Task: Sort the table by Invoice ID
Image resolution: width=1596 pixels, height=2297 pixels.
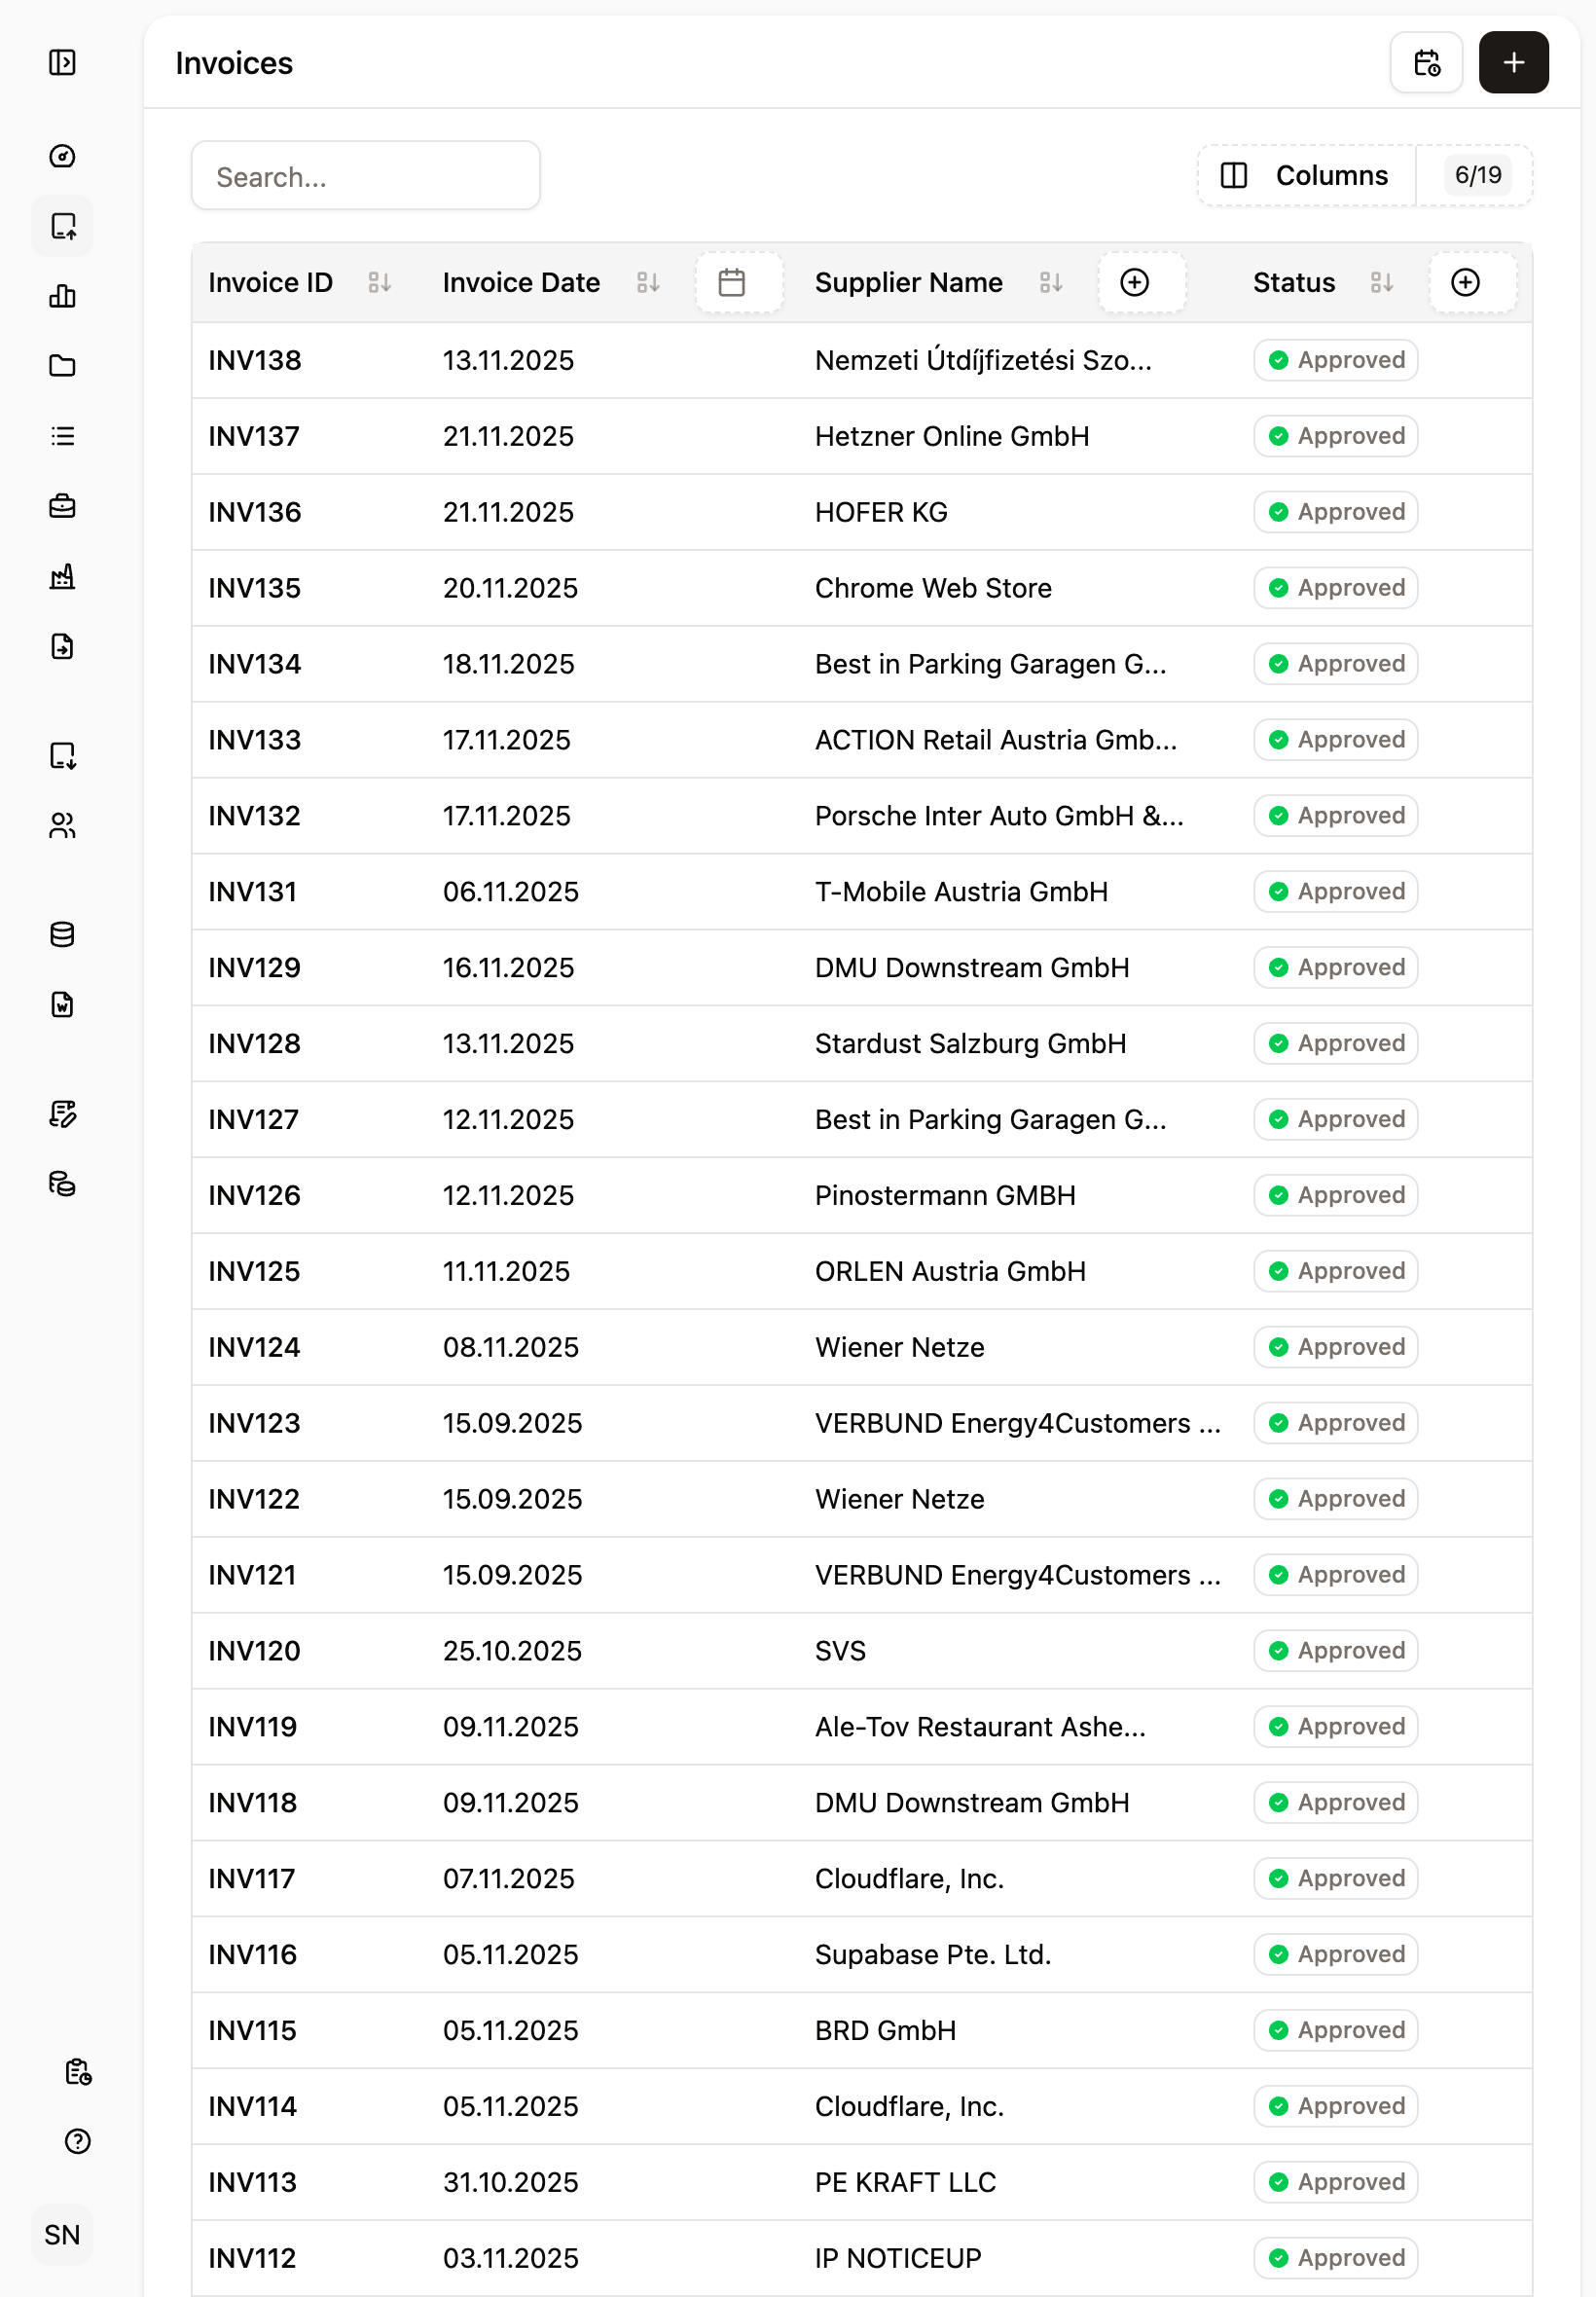Action: (x=379, y=283)
